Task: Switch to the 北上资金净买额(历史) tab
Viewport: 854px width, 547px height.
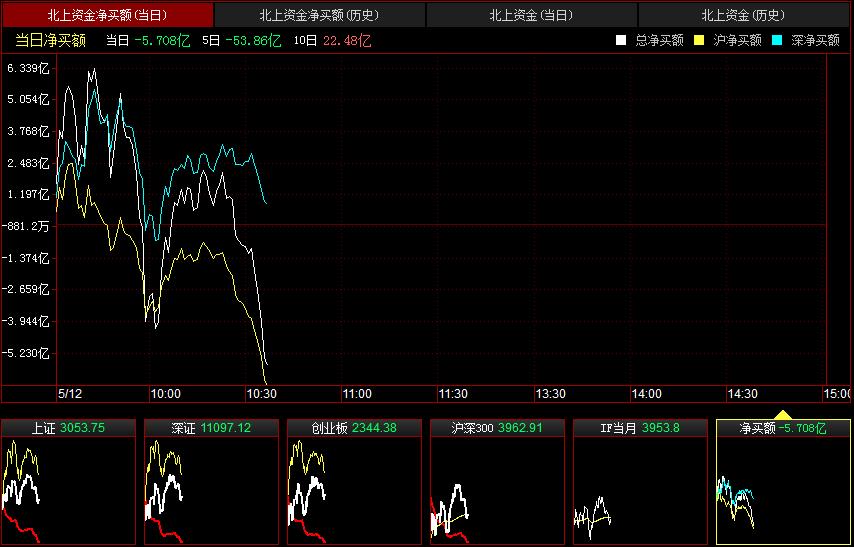Action: tap(319, 15)
